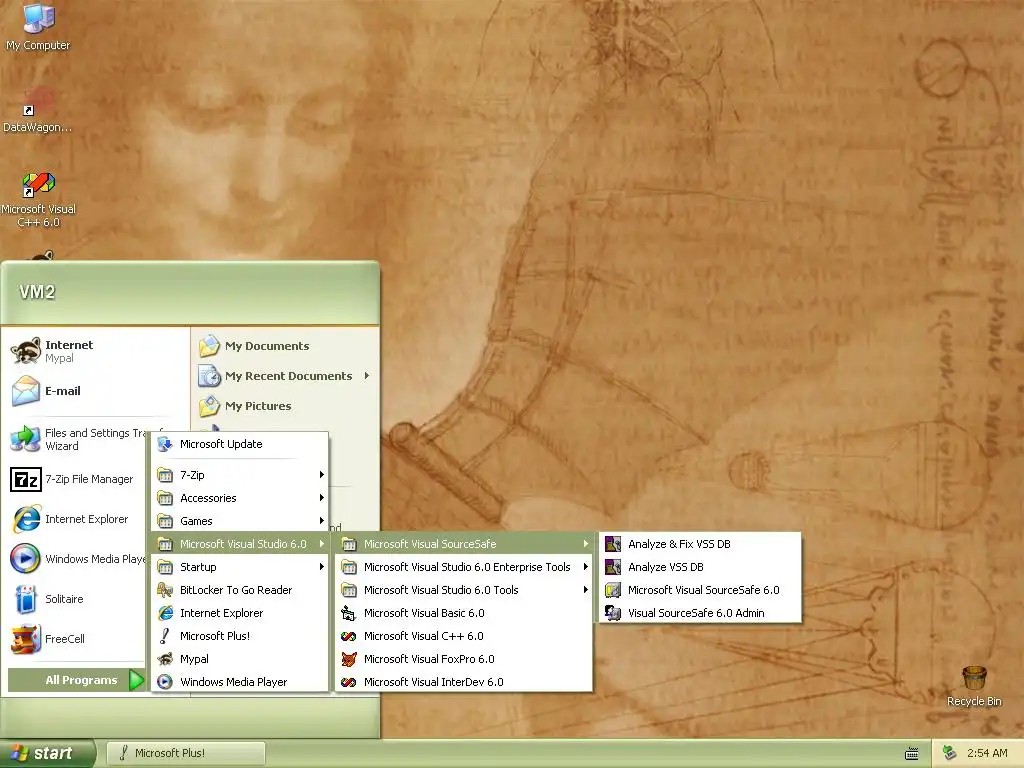Viewport: 1024px width, 768px height.
Task: Click Microsoft Update in All Programs
Action: [240, 444]
